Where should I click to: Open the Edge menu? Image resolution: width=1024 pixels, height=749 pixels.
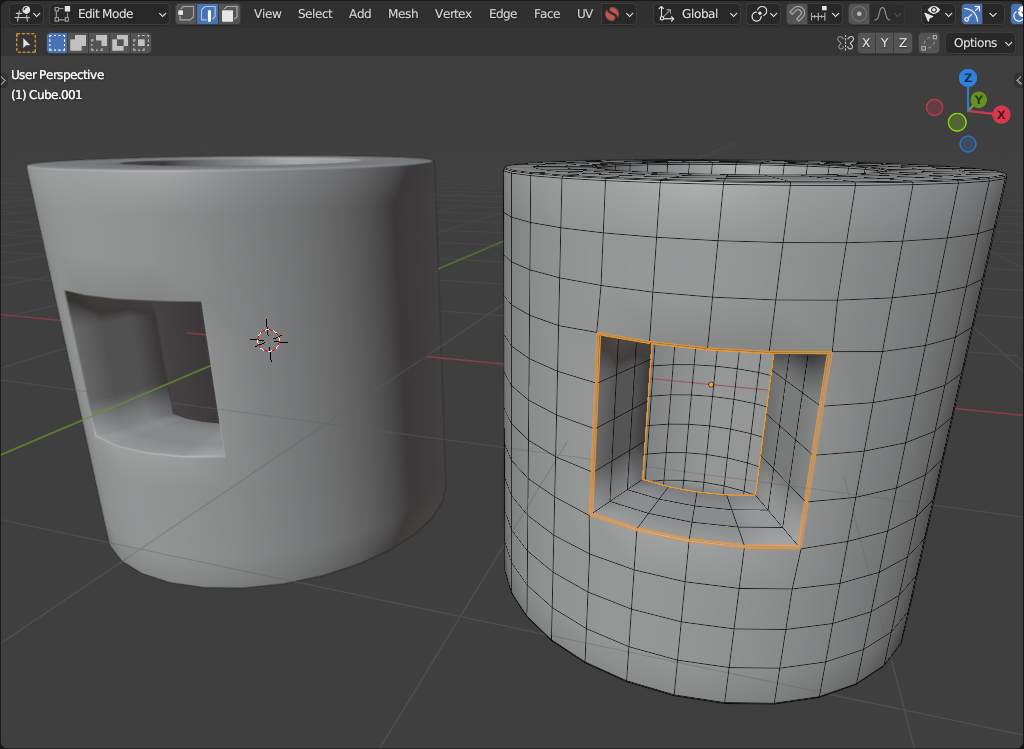click(x=503, y=14)
